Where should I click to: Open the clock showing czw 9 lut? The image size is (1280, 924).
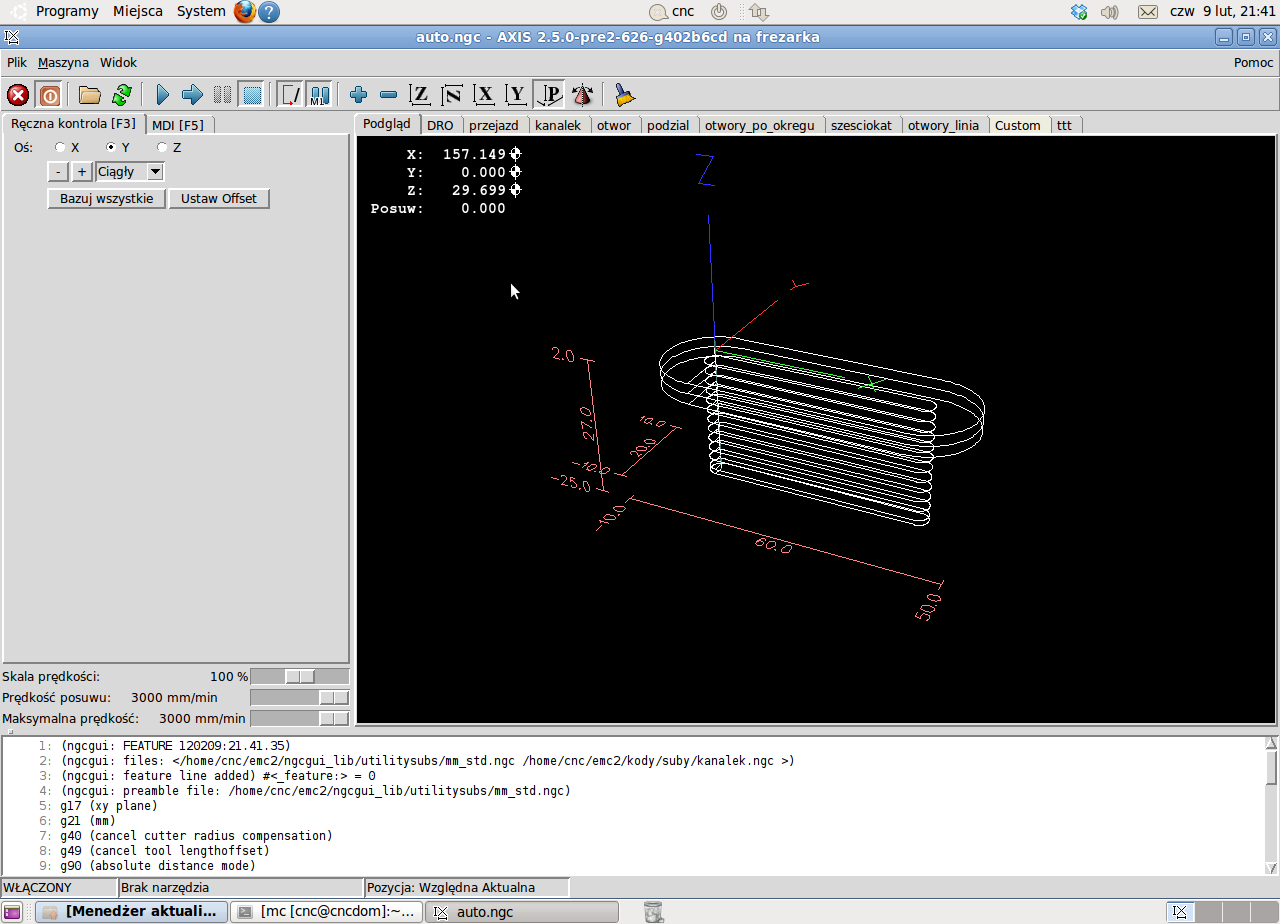[x=1222, y=12]
